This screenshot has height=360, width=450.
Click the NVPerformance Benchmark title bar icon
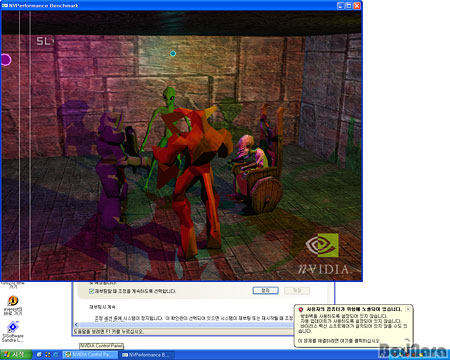5,6
